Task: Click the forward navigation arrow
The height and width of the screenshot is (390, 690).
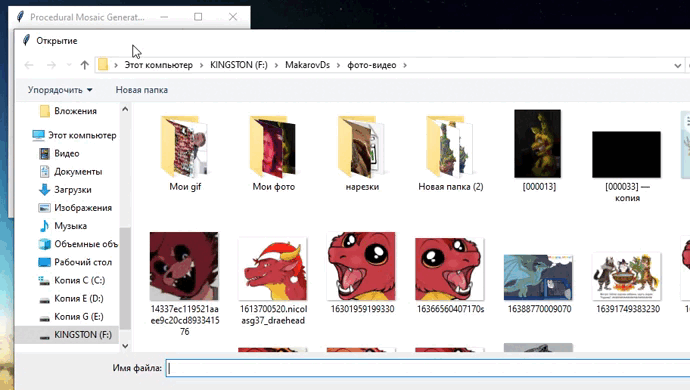Action: click(x=51, y=65)
